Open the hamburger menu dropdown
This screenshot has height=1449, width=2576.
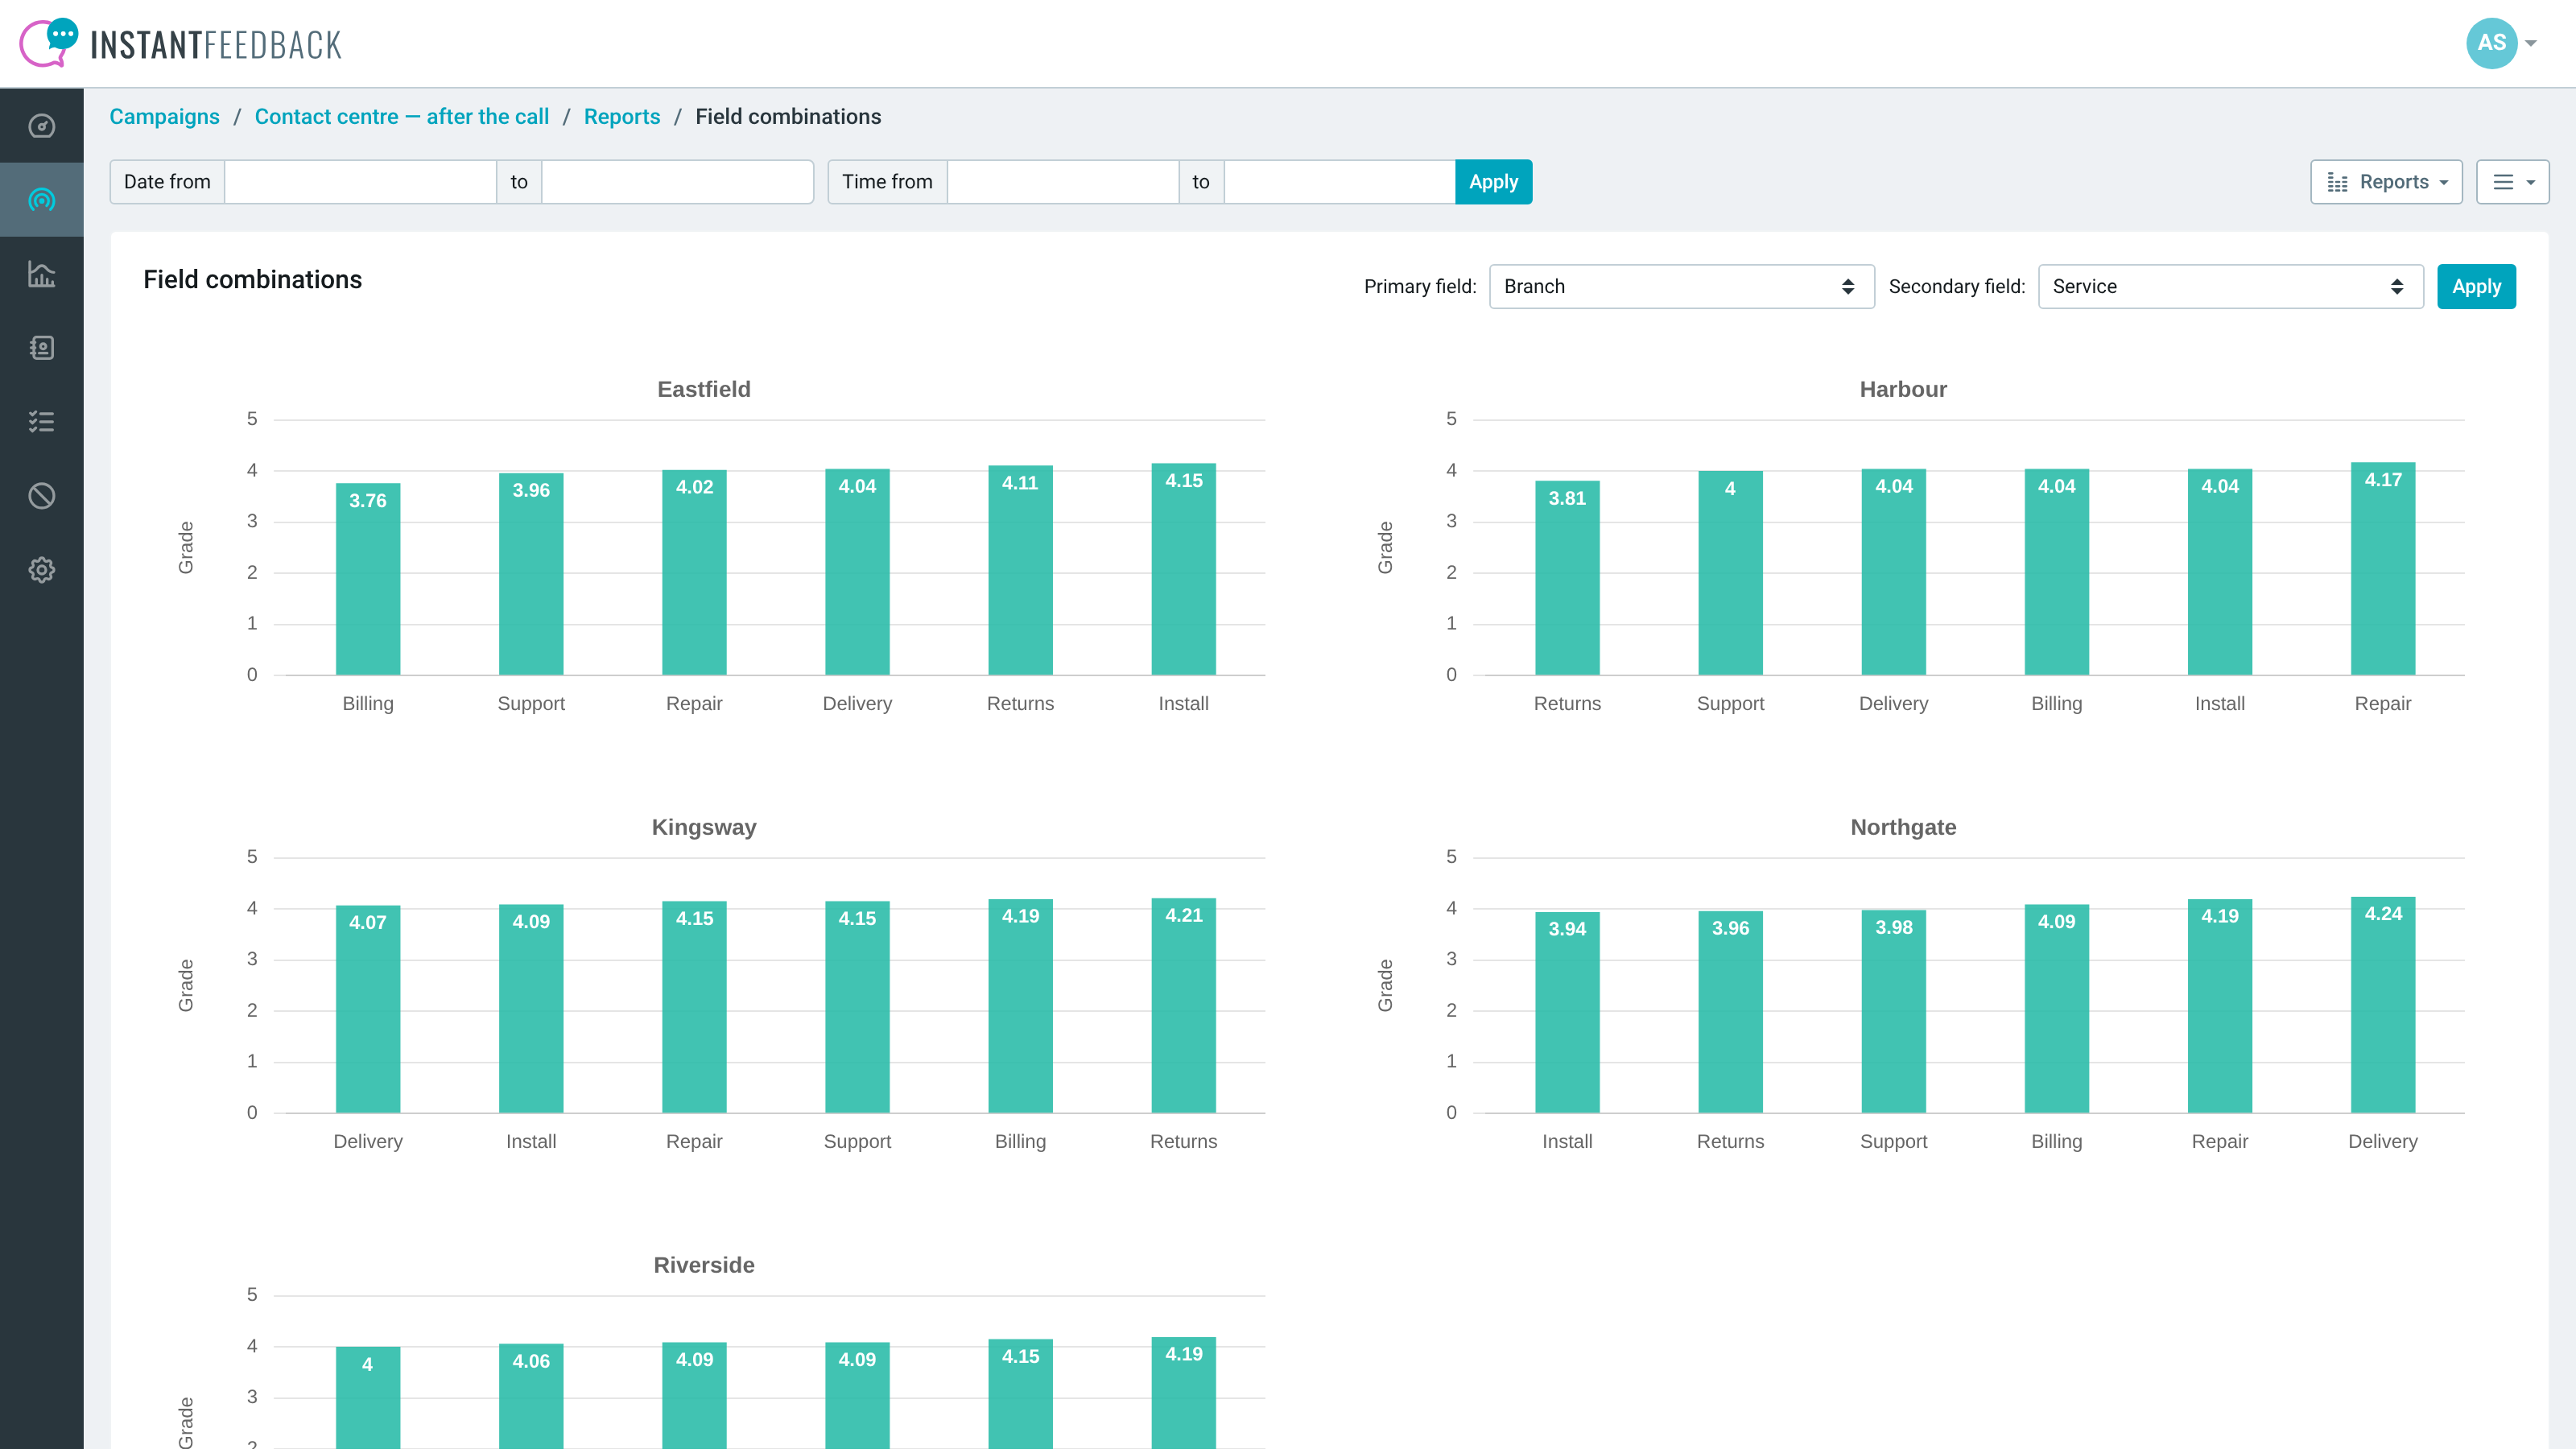tap(2512, 182)
